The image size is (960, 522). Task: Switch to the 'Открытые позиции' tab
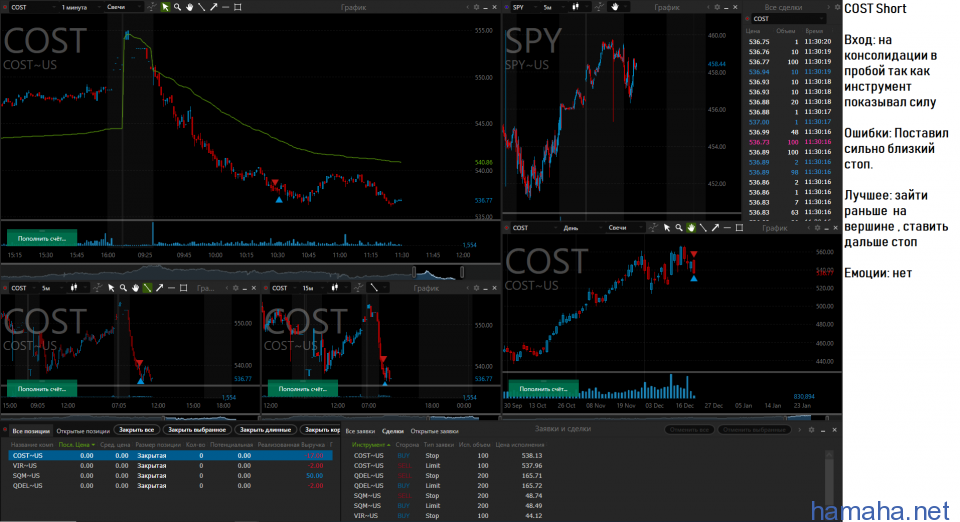point(83,431)
